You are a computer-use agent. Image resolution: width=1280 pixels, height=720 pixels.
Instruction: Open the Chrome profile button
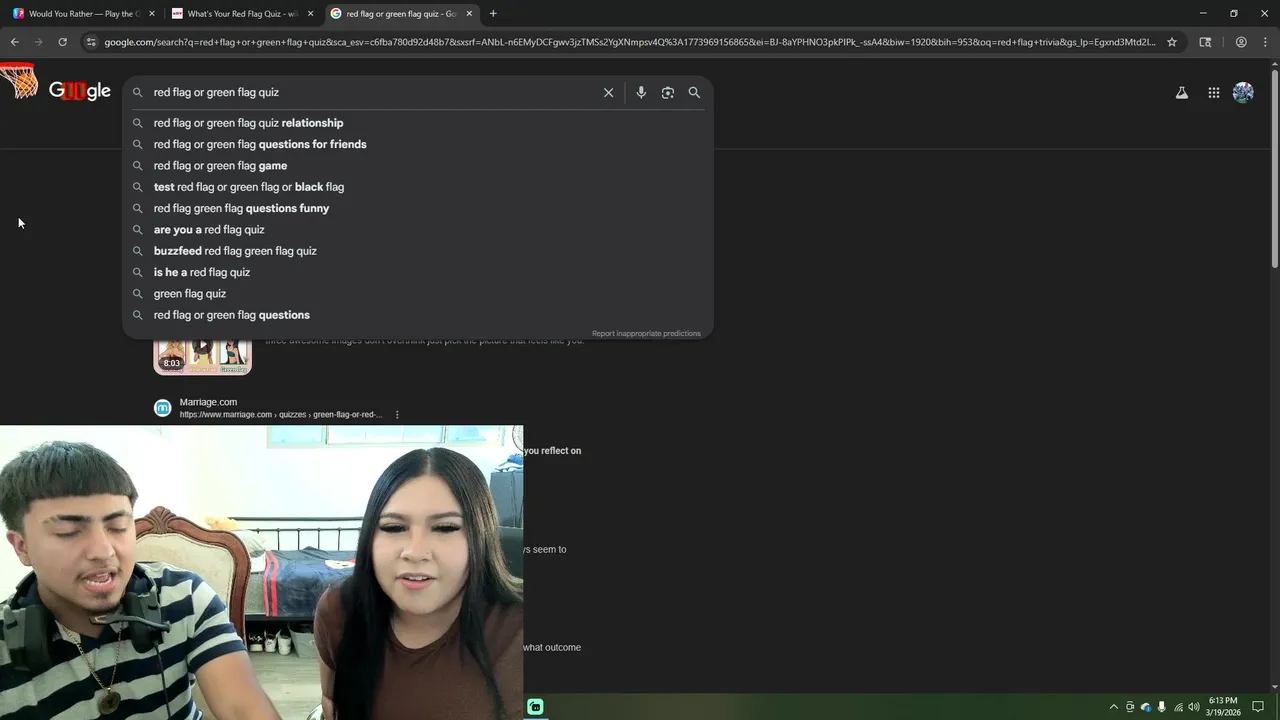pos(1241,42)
